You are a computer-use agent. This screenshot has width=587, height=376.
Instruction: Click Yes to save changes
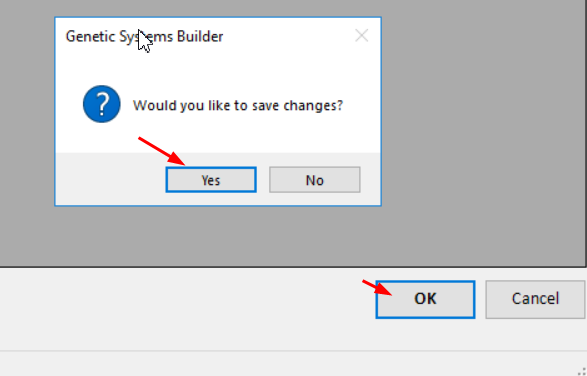click(x=211, y=180)
